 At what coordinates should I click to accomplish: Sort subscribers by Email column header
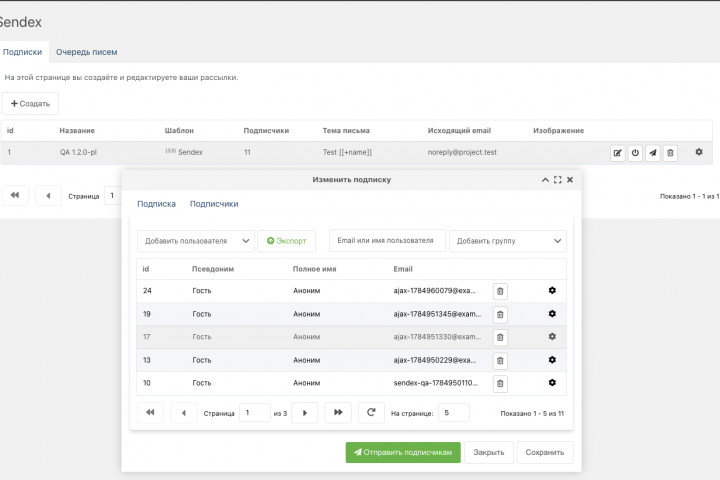click(x=403, y=269)
